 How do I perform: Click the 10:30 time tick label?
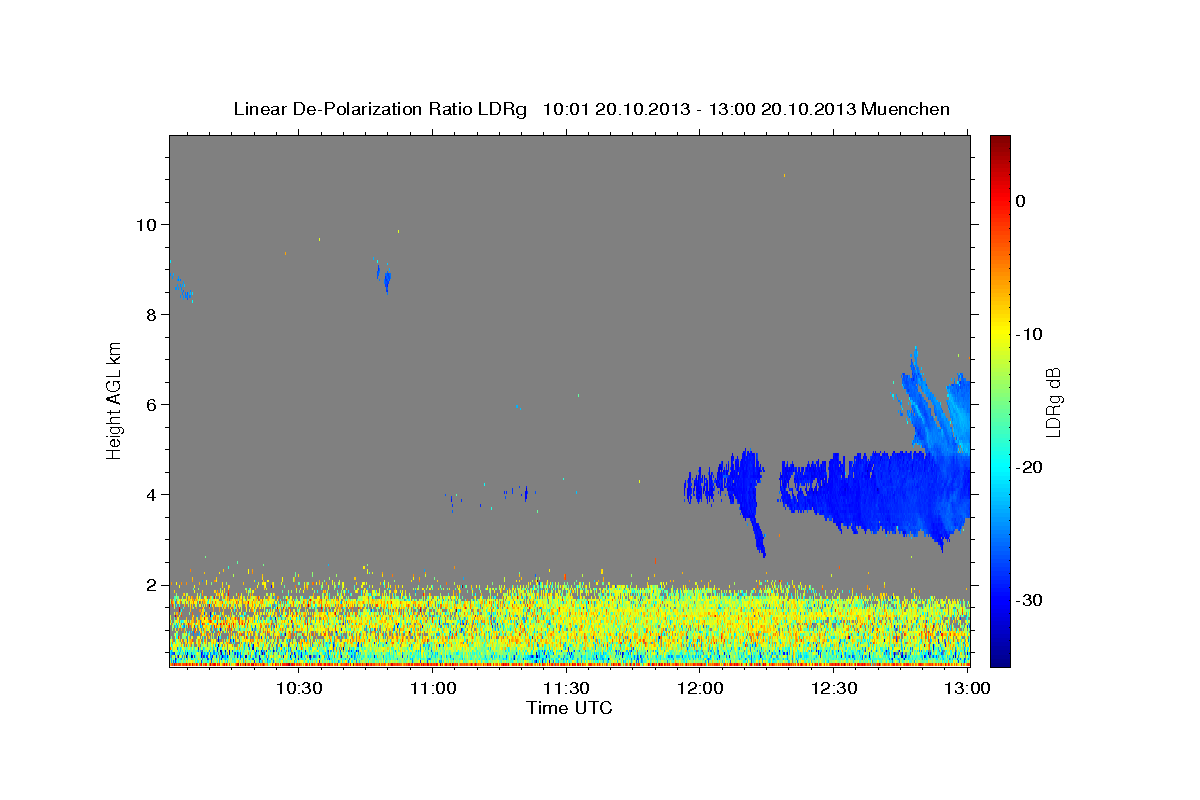click(x=300, y=688)
